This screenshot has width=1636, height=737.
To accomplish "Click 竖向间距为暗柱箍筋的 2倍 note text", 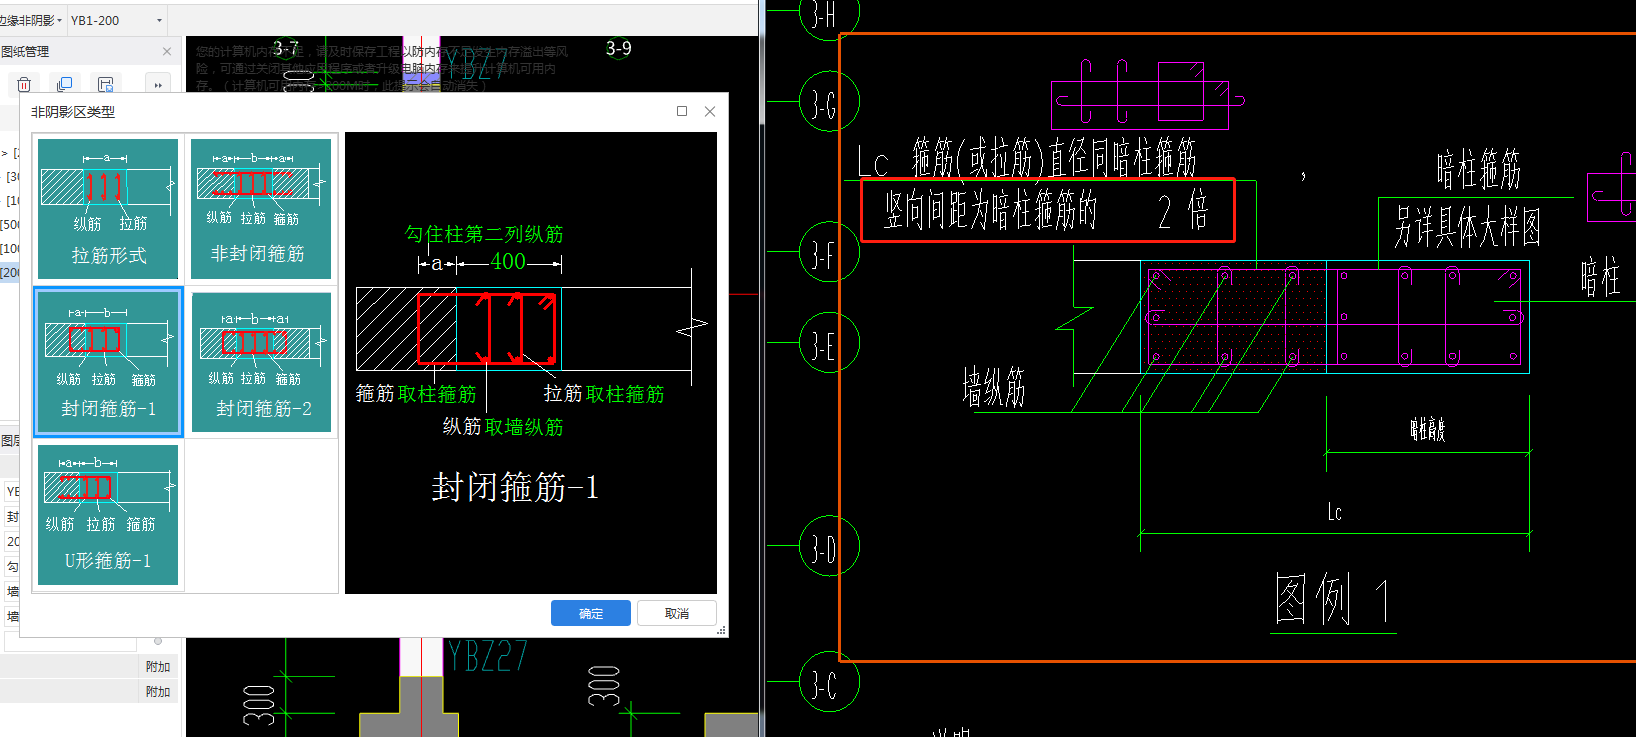I will pyautogui.click(x=1045, y=211).
